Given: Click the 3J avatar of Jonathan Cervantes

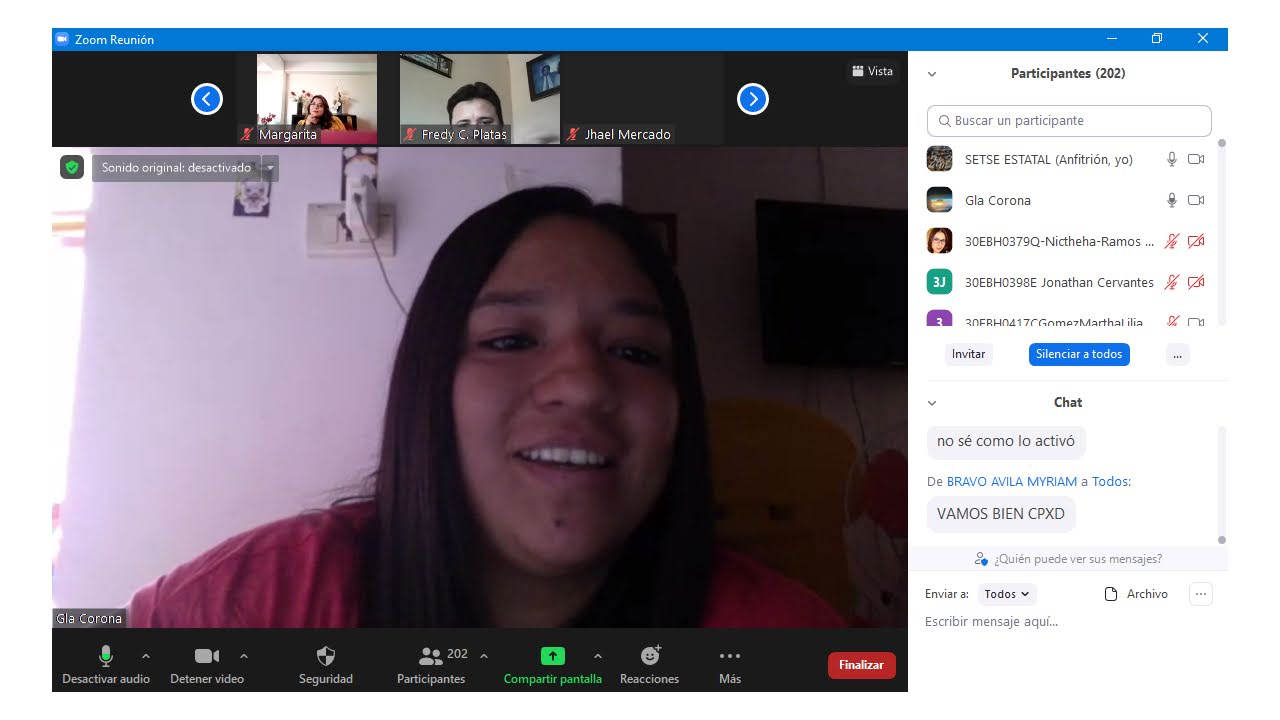Looking at the screenshot, I should (939, 282).
